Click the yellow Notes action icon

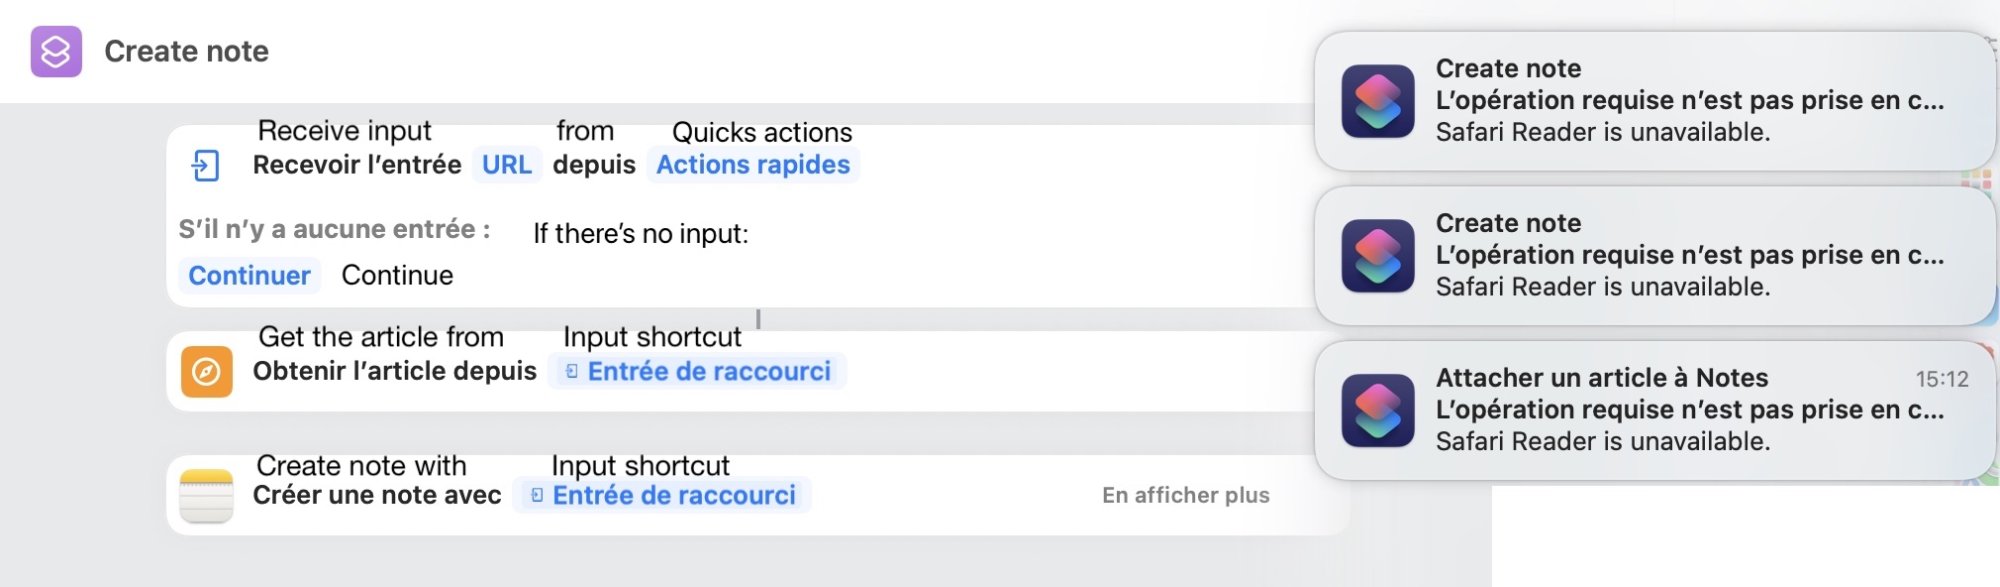click(x=207, y=496)
